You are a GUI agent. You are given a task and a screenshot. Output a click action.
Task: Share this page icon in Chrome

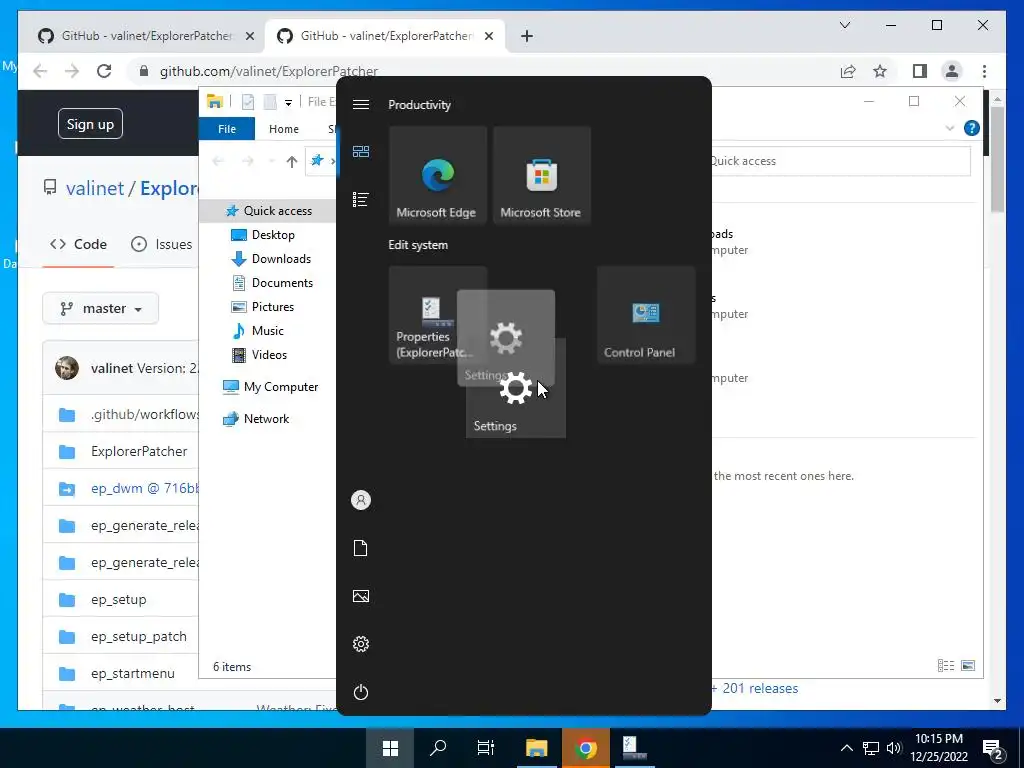point(848,71)
